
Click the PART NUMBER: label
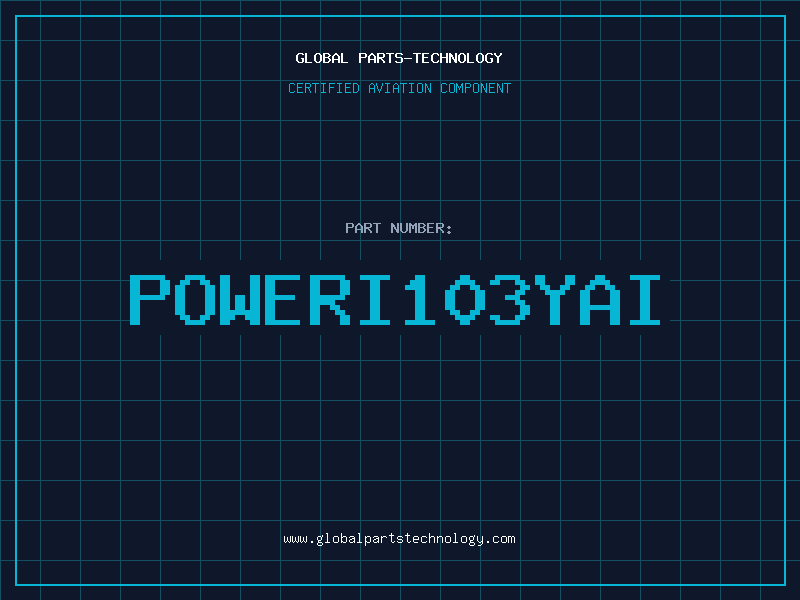(399, 228)
